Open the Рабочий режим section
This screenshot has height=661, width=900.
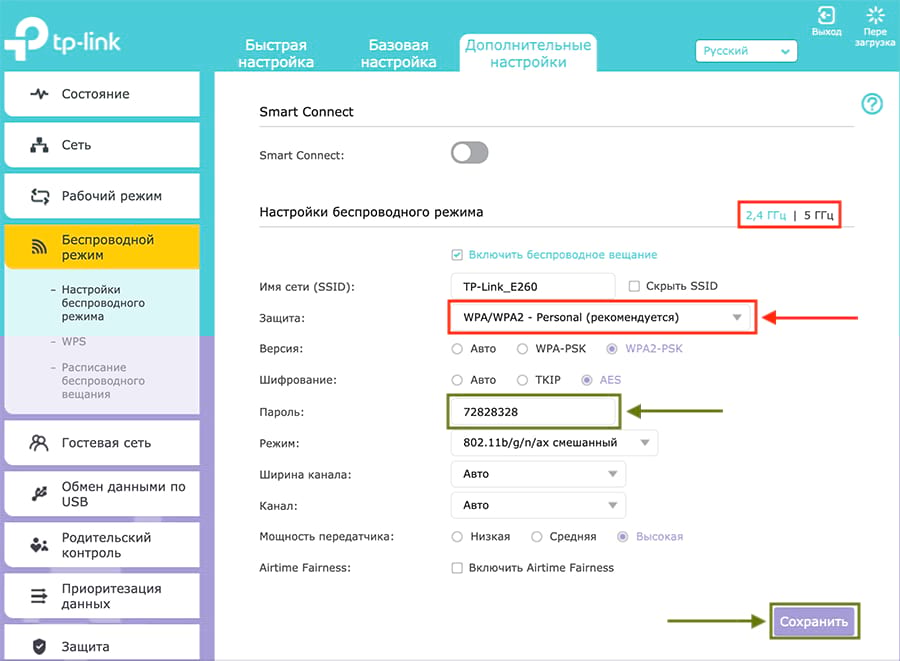click(102, 196)
